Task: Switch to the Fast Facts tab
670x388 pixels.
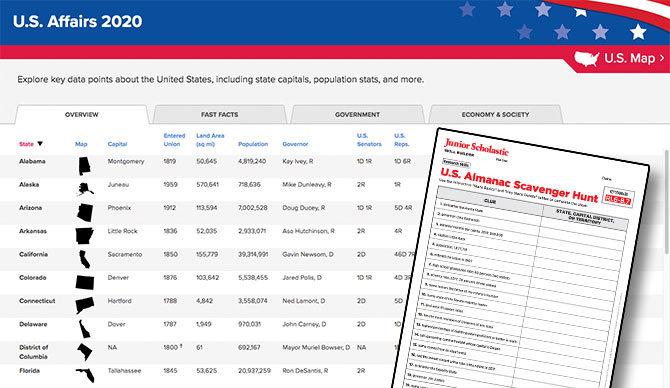Action: pyautogui.click(x=220, y=115)
